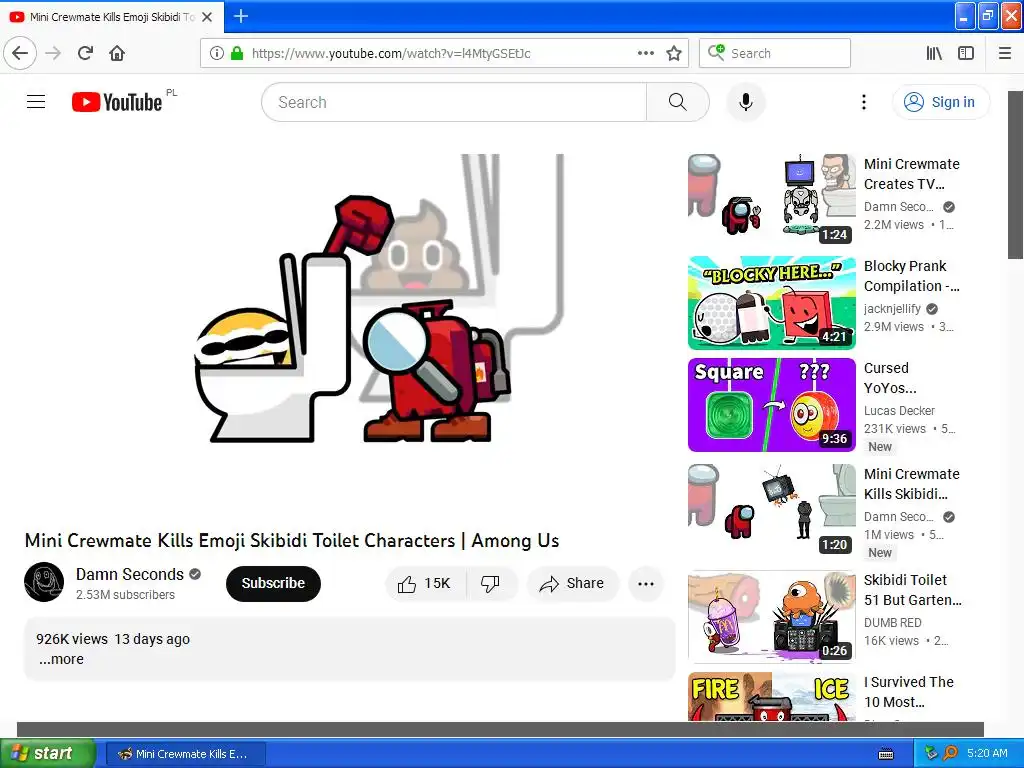Viewport: 1024px width, 768px height.
Task: Click the green padlock security icon
Action: pos(237,53)
